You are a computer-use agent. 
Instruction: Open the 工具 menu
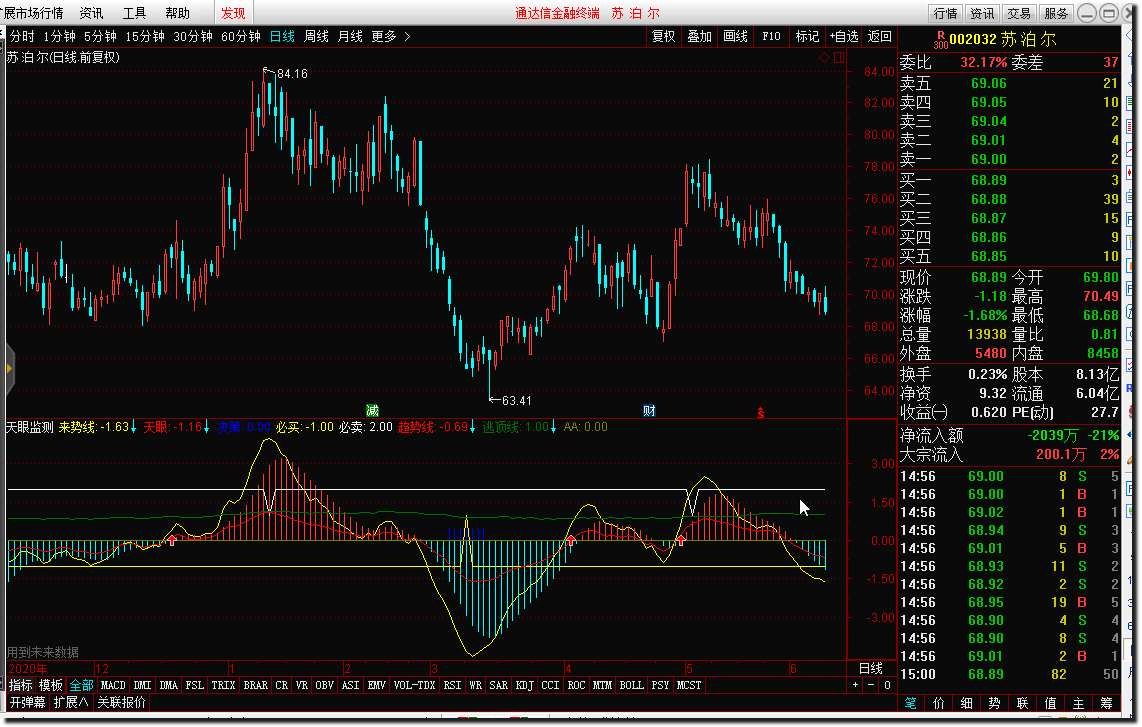pyautogui.click(x=134, y=13)
